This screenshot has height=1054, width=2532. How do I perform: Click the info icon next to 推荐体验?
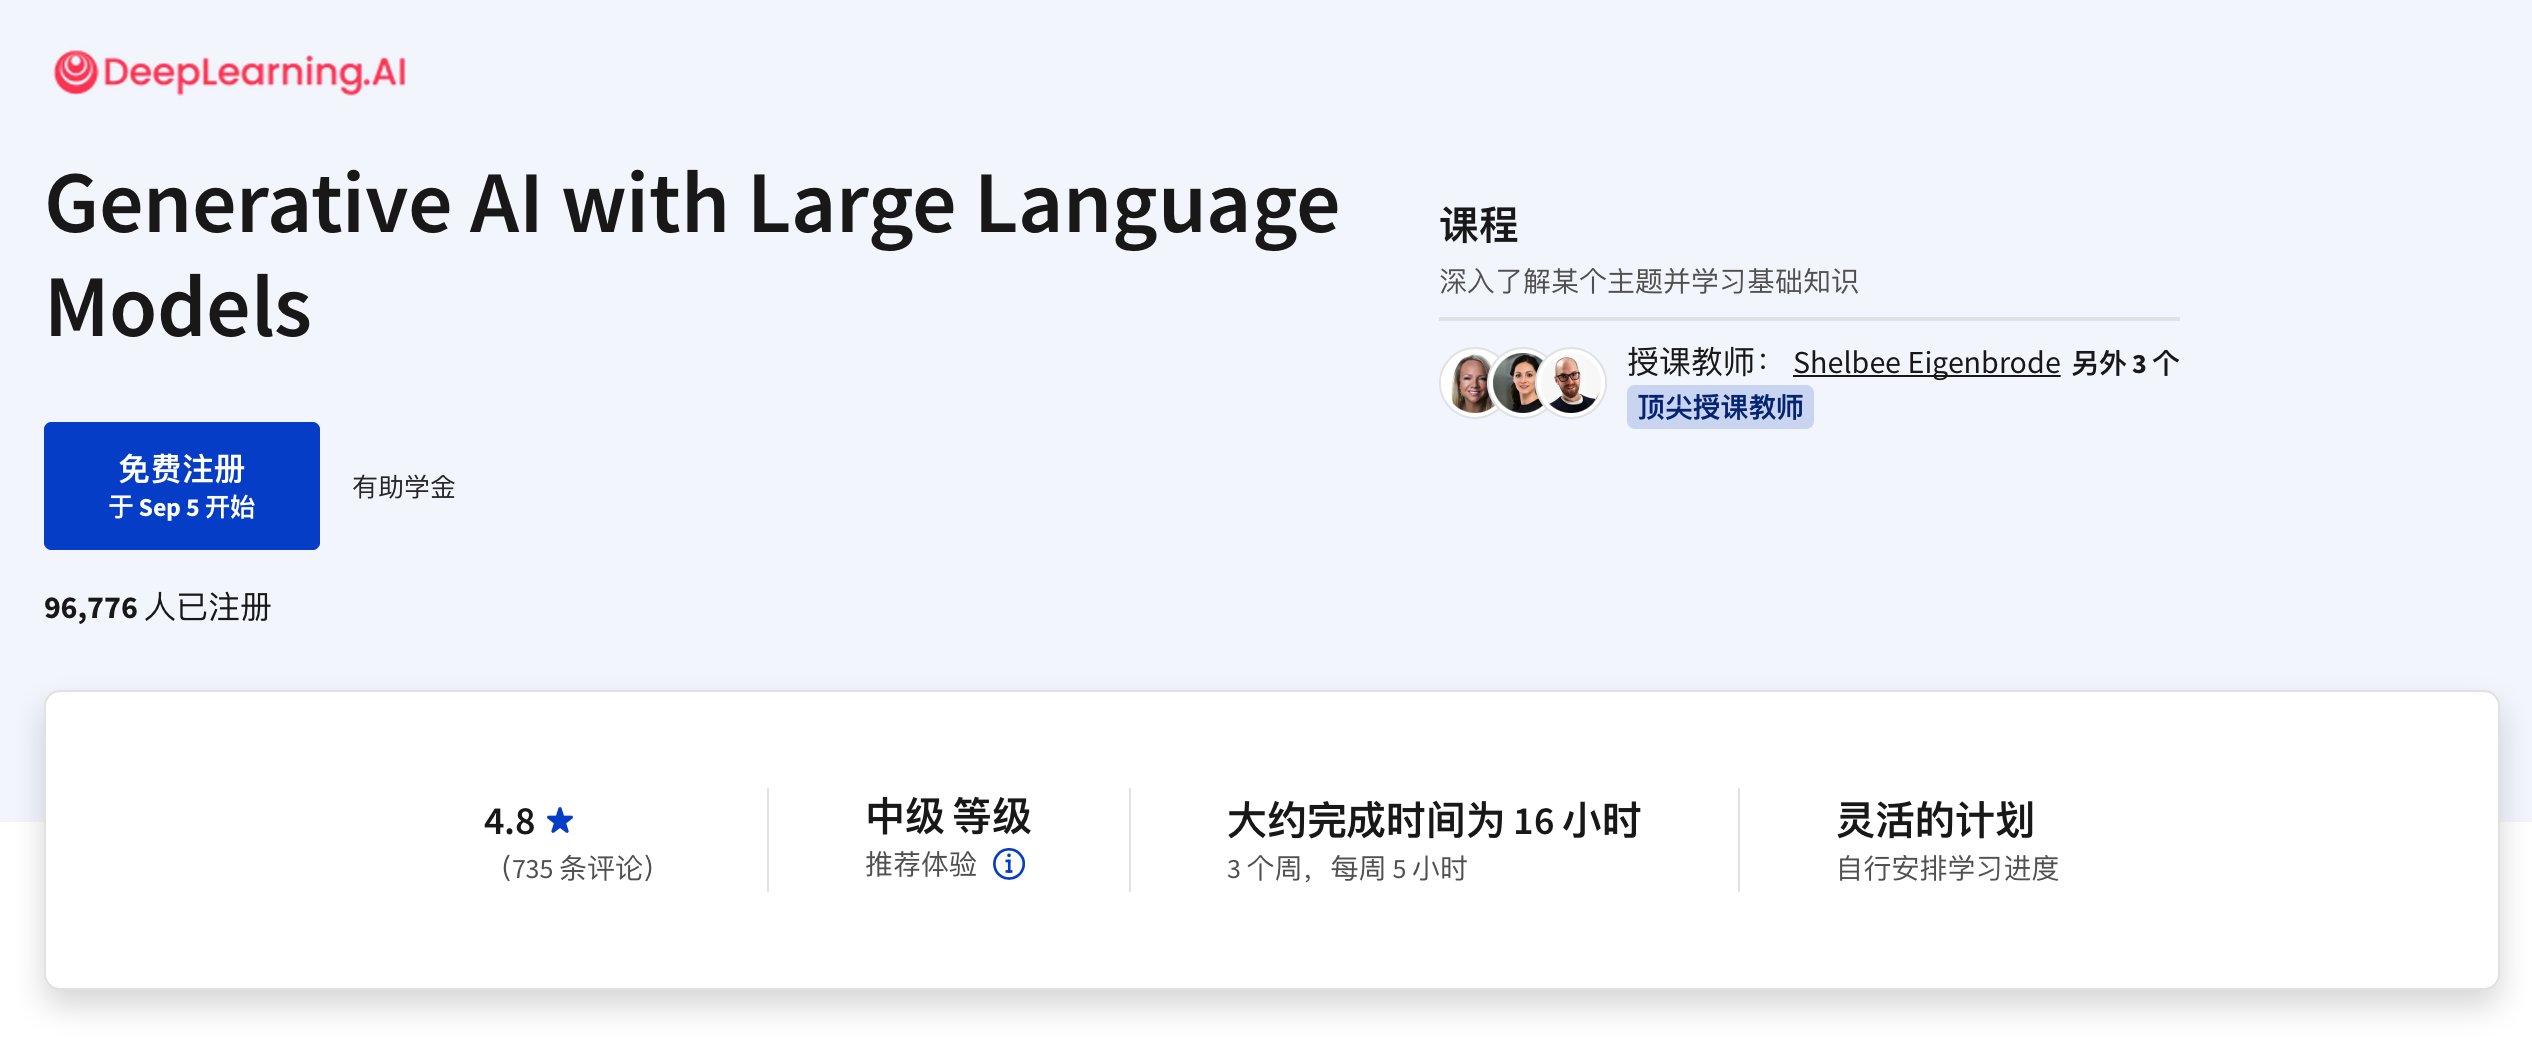(1009, 863)
